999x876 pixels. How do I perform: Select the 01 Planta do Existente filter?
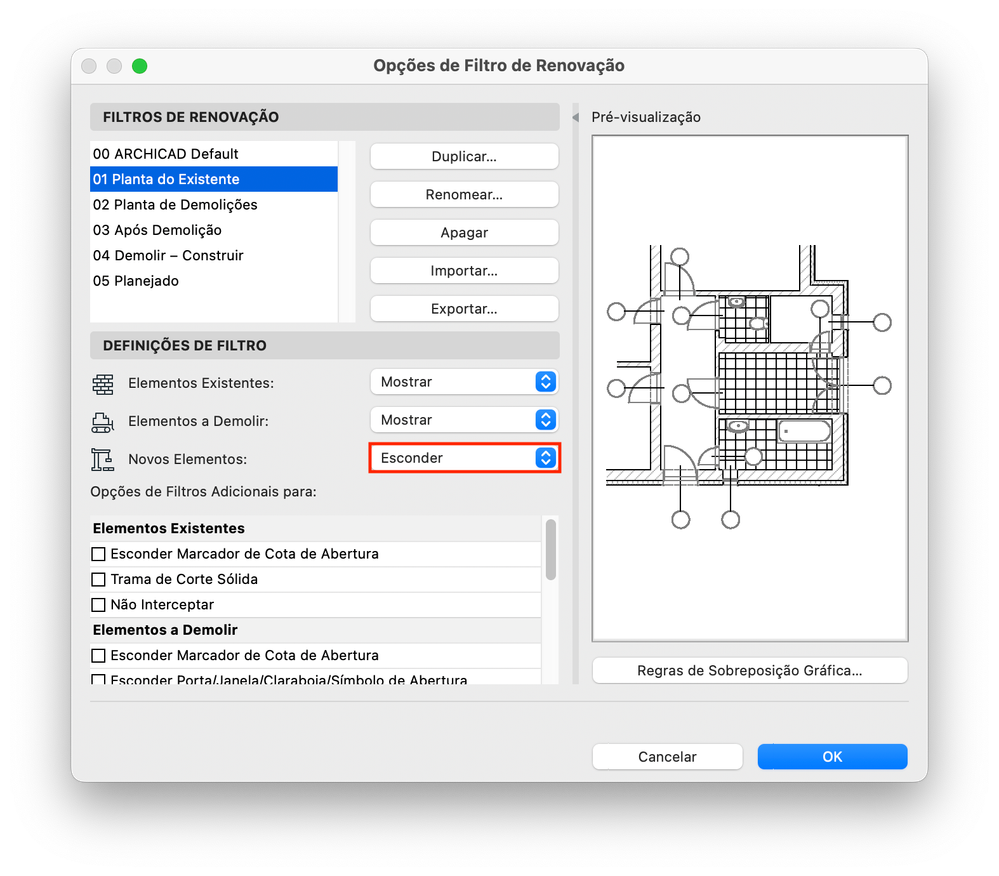click(213, 180)
